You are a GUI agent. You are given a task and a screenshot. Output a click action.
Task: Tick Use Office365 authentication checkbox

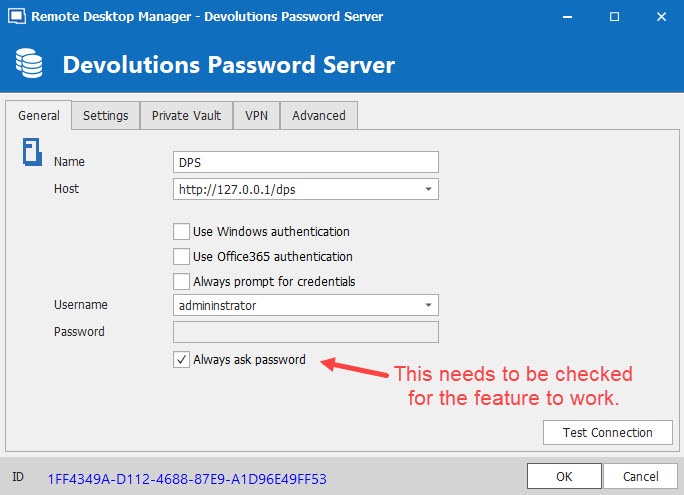pos(181,256)
